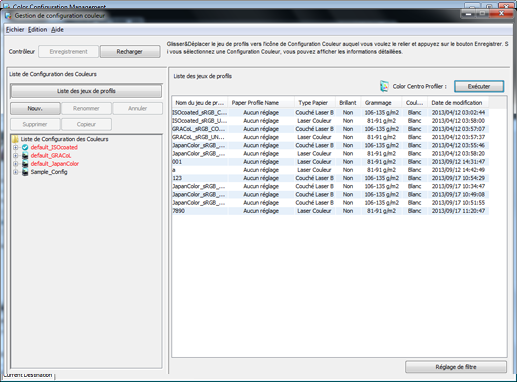
Task: Click date 2013/04/12 03:55:46 cell
Action: [458, 145]
